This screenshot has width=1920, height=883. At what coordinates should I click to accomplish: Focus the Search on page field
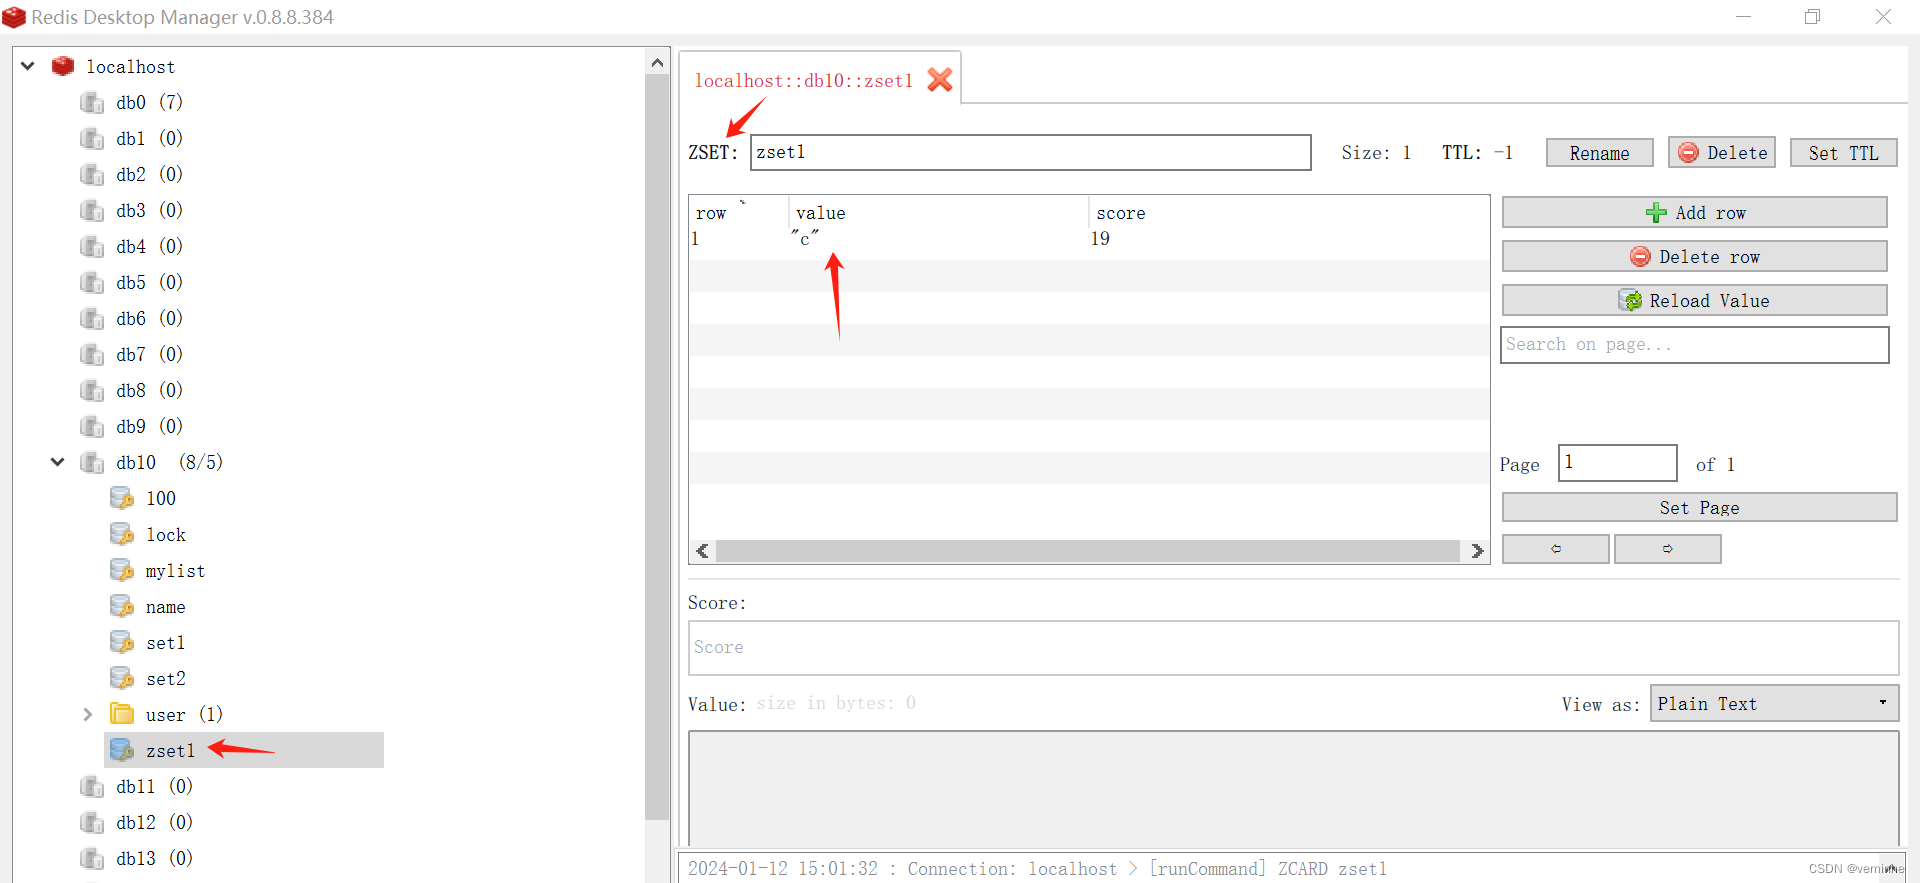tap(1695, 344)
